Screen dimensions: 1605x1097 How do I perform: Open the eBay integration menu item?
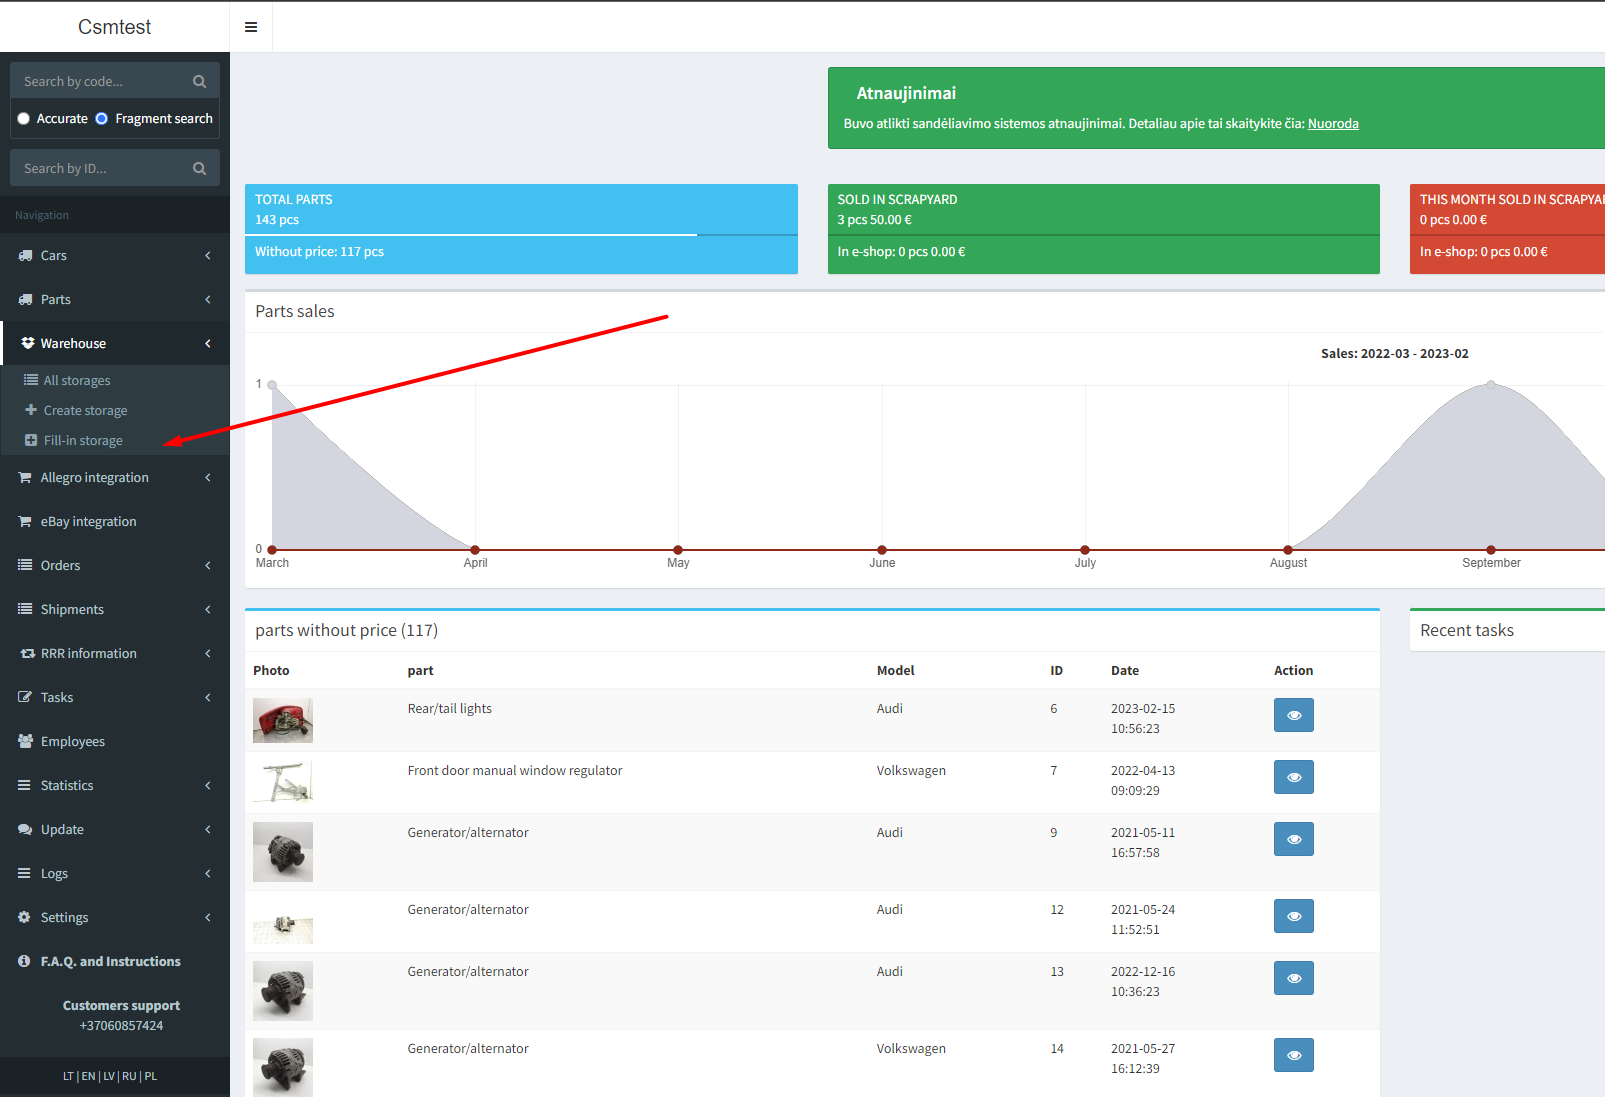point(88,522)
